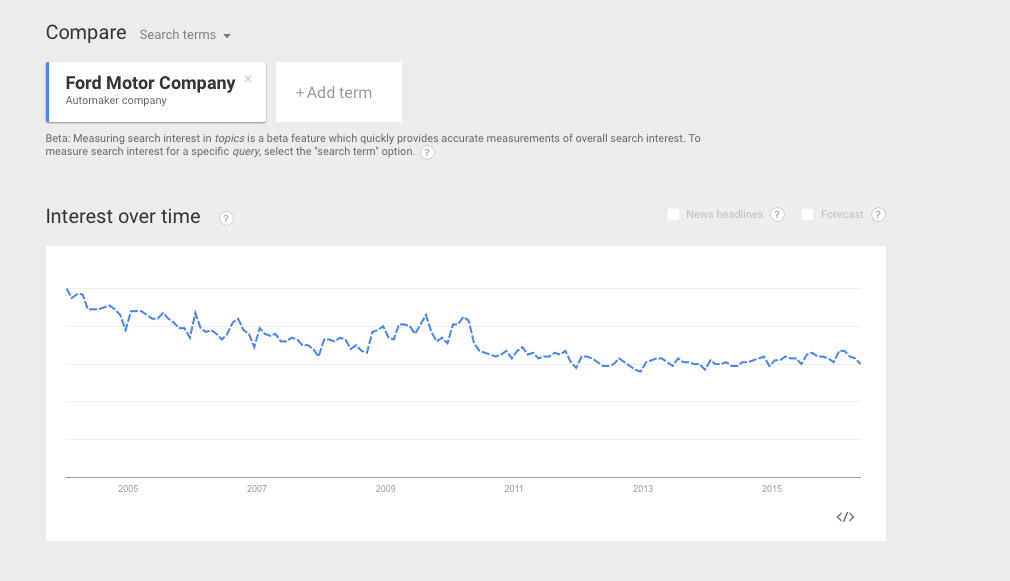Enable the News headlines checkbox

coord(673,214)
